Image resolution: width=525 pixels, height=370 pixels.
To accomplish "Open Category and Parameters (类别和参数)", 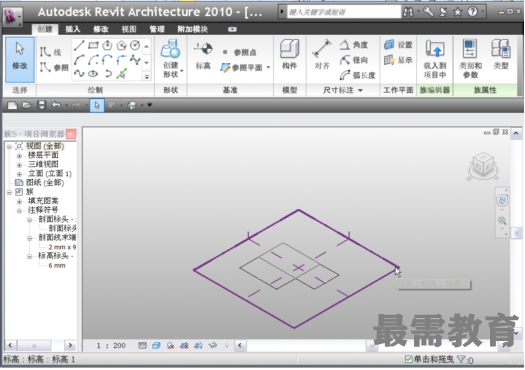I will [x=470, y=59].
